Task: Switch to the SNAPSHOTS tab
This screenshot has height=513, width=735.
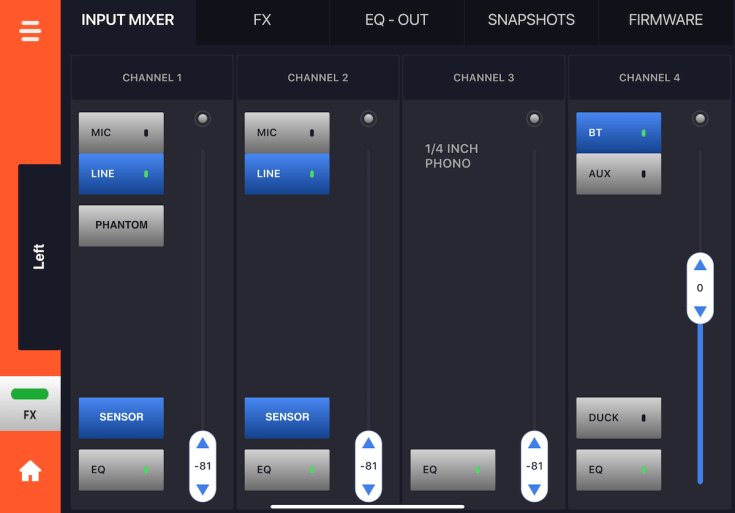Action: (531, 20)
